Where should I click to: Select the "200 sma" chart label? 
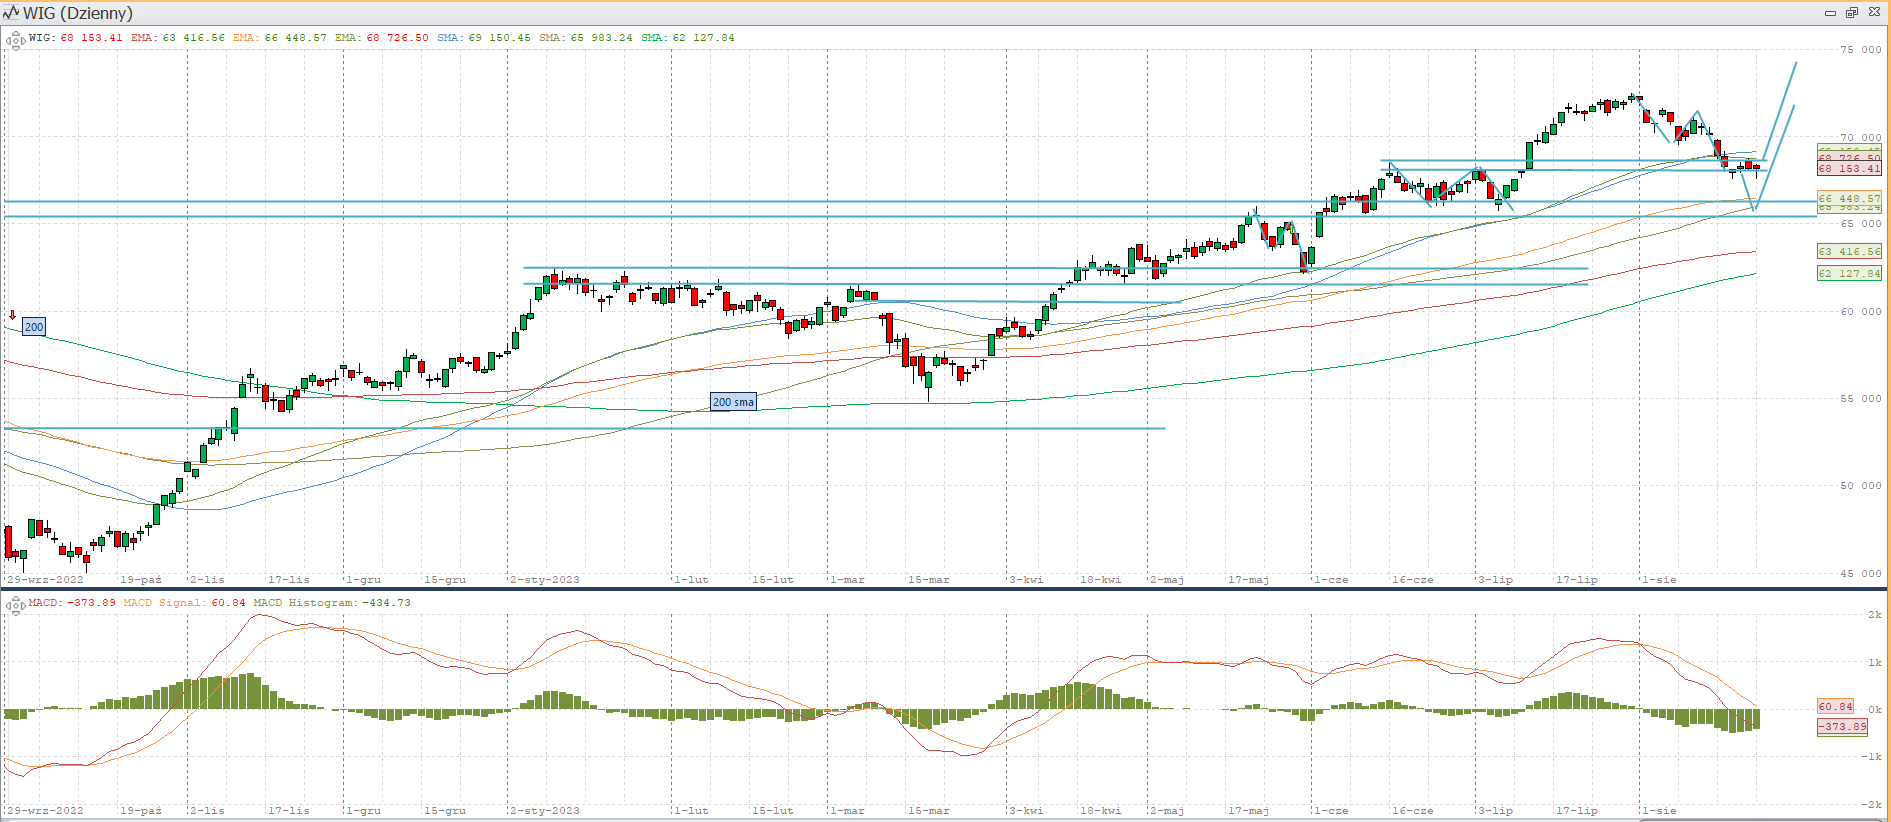(x=733, y=402)
